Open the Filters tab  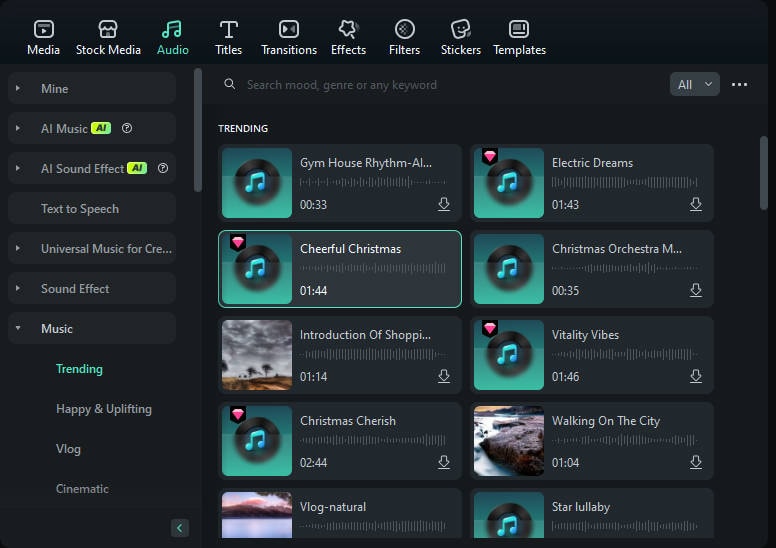(404, 38)
